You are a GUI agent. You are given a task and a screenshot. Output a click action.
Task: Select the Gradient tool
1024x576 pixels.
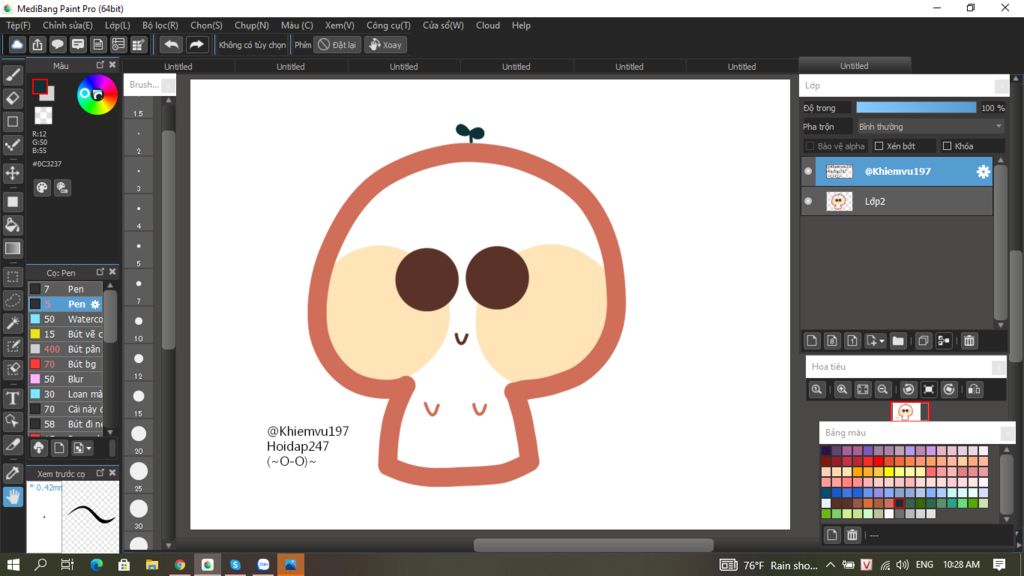(x=12, y=248)
